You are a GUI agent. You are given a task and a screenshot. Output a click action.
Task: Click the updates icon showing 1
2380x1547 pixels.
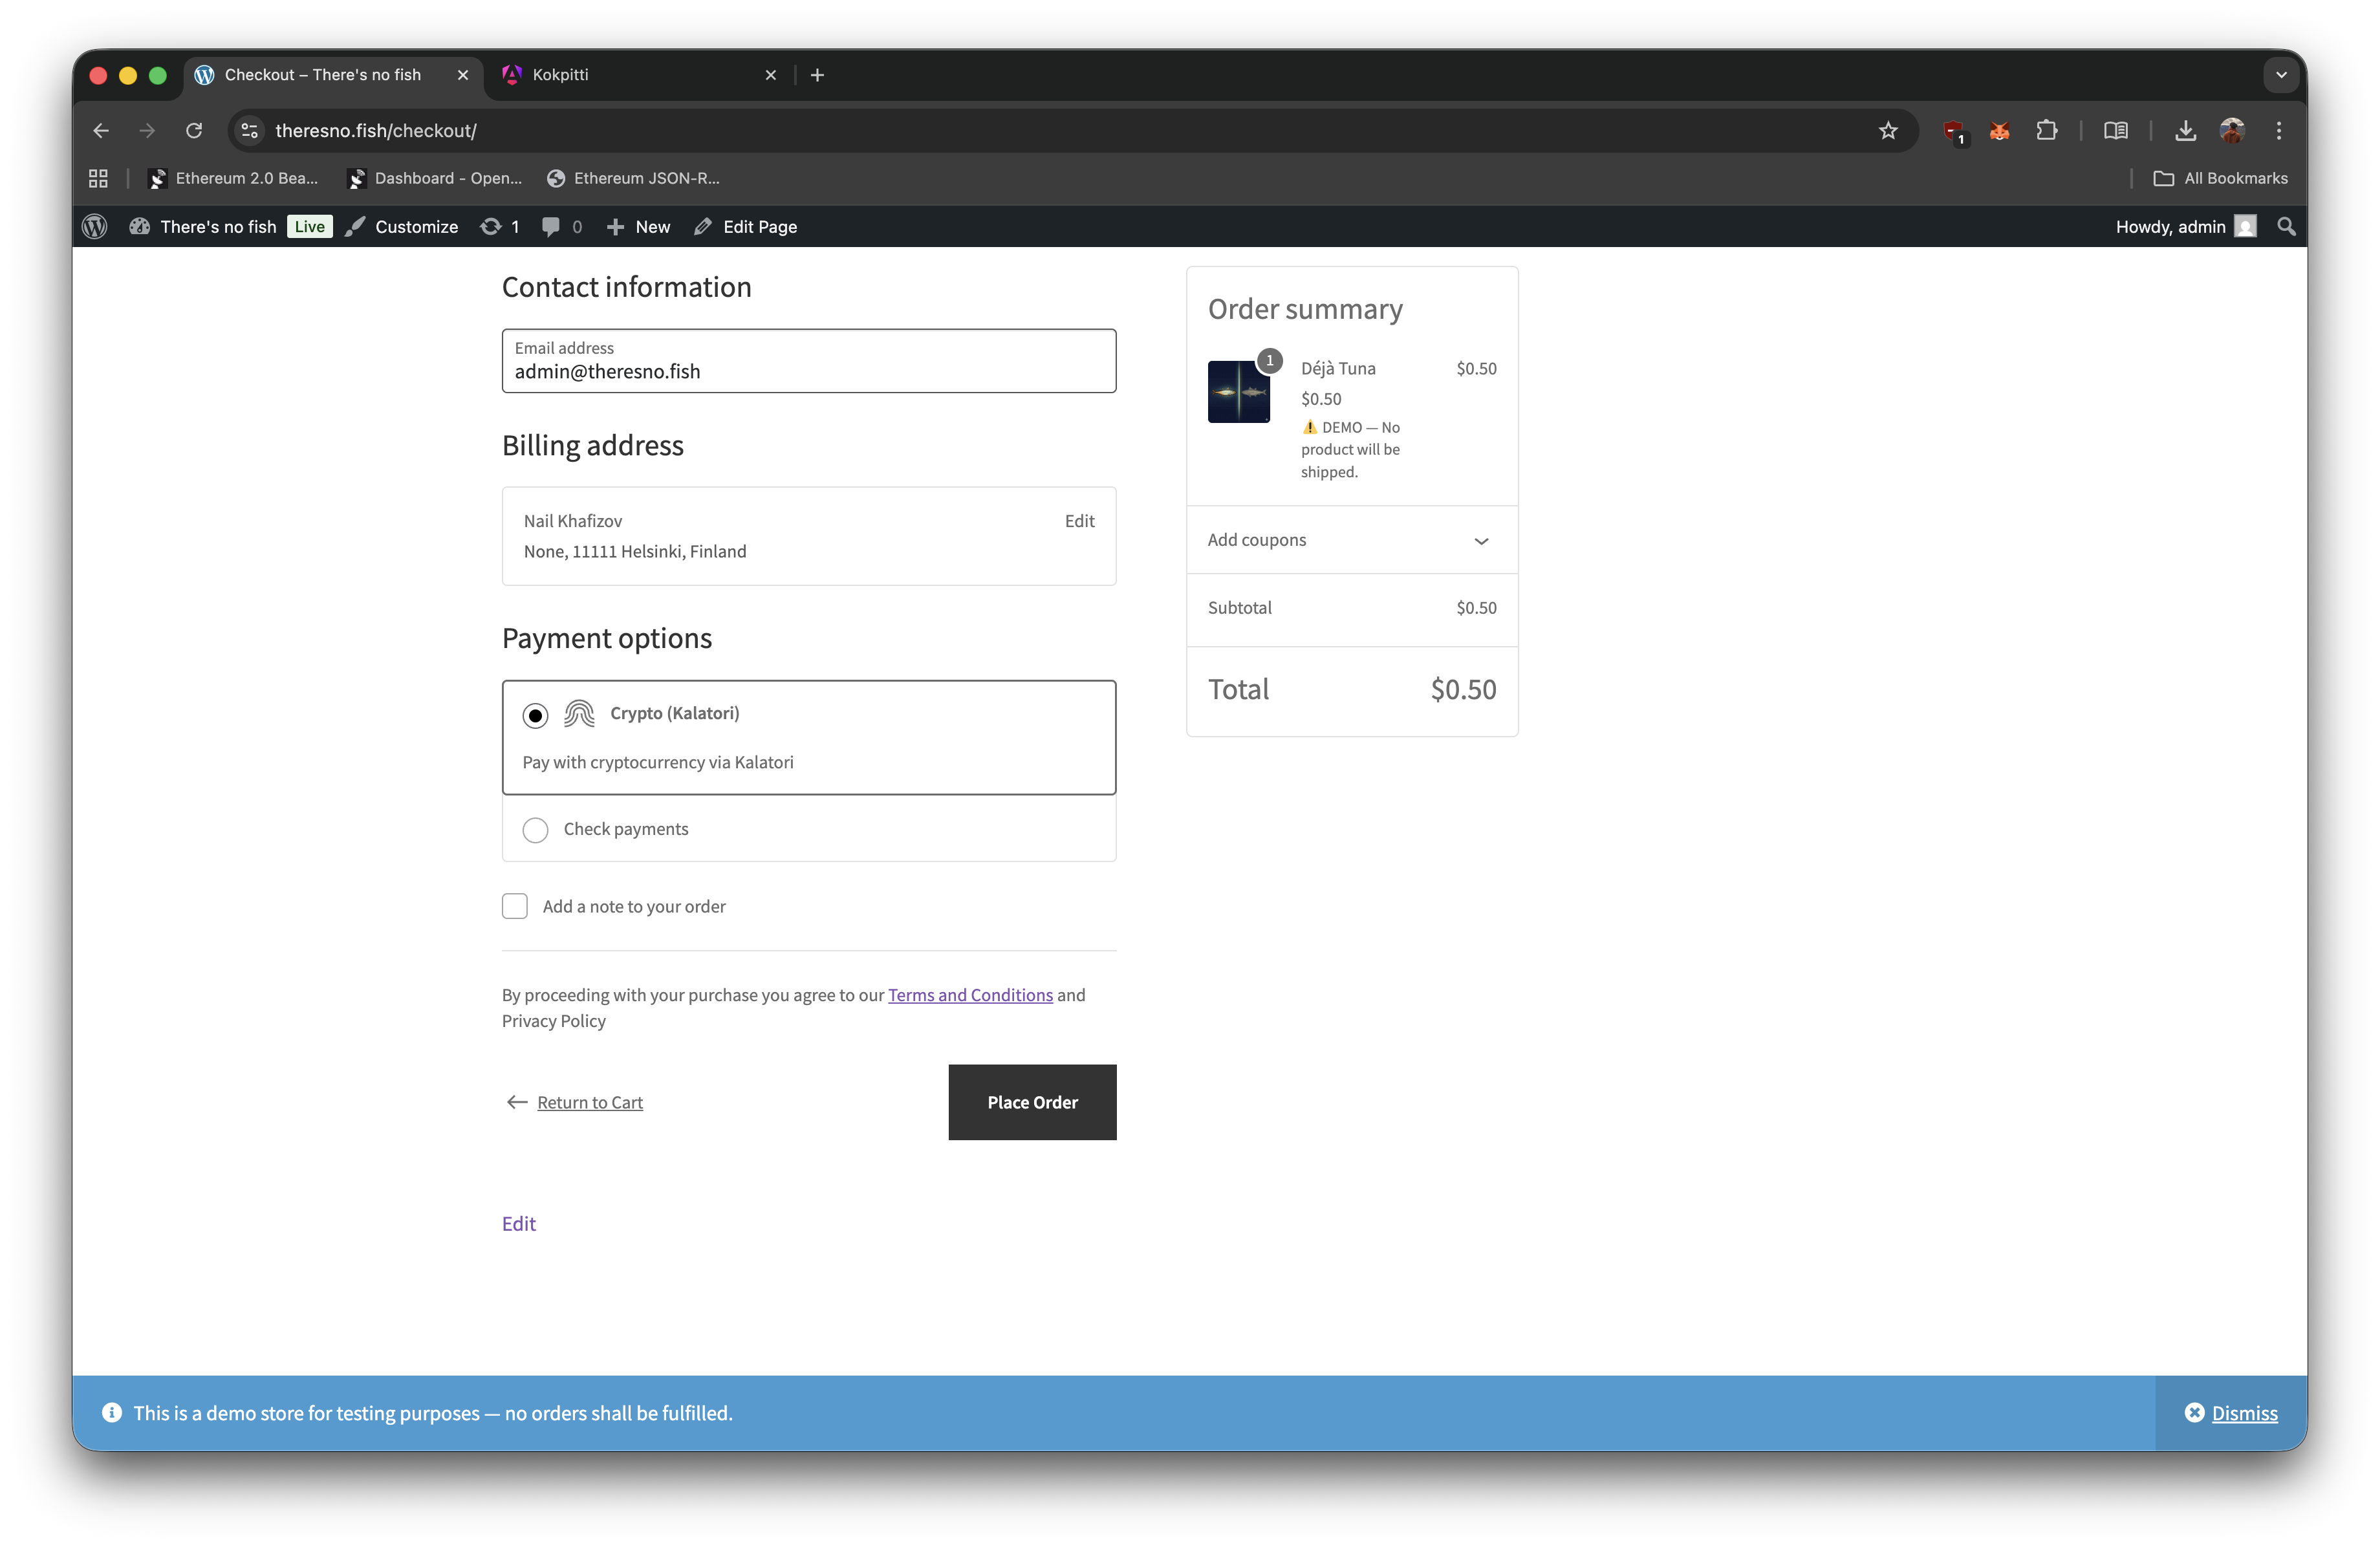pos(499,227)
